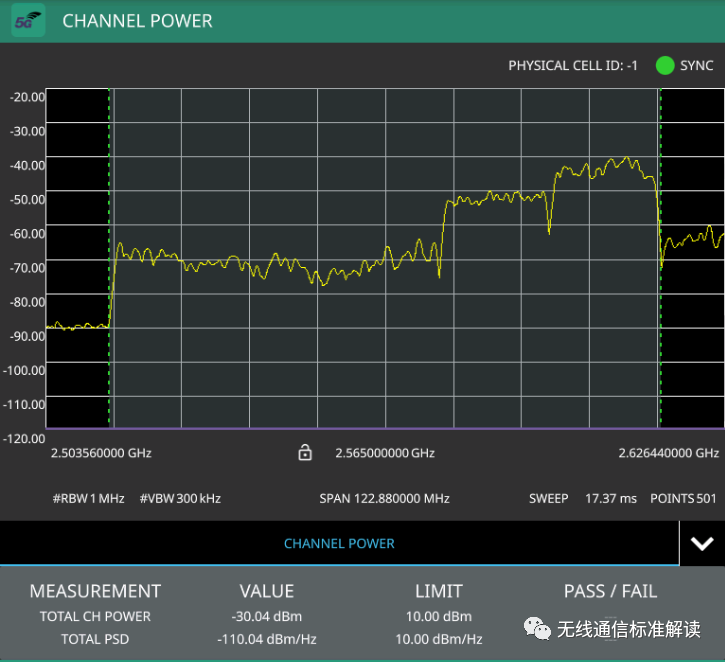
Task: Edit center frequency 2.565000000 GHz
Action: coord(385,453)
